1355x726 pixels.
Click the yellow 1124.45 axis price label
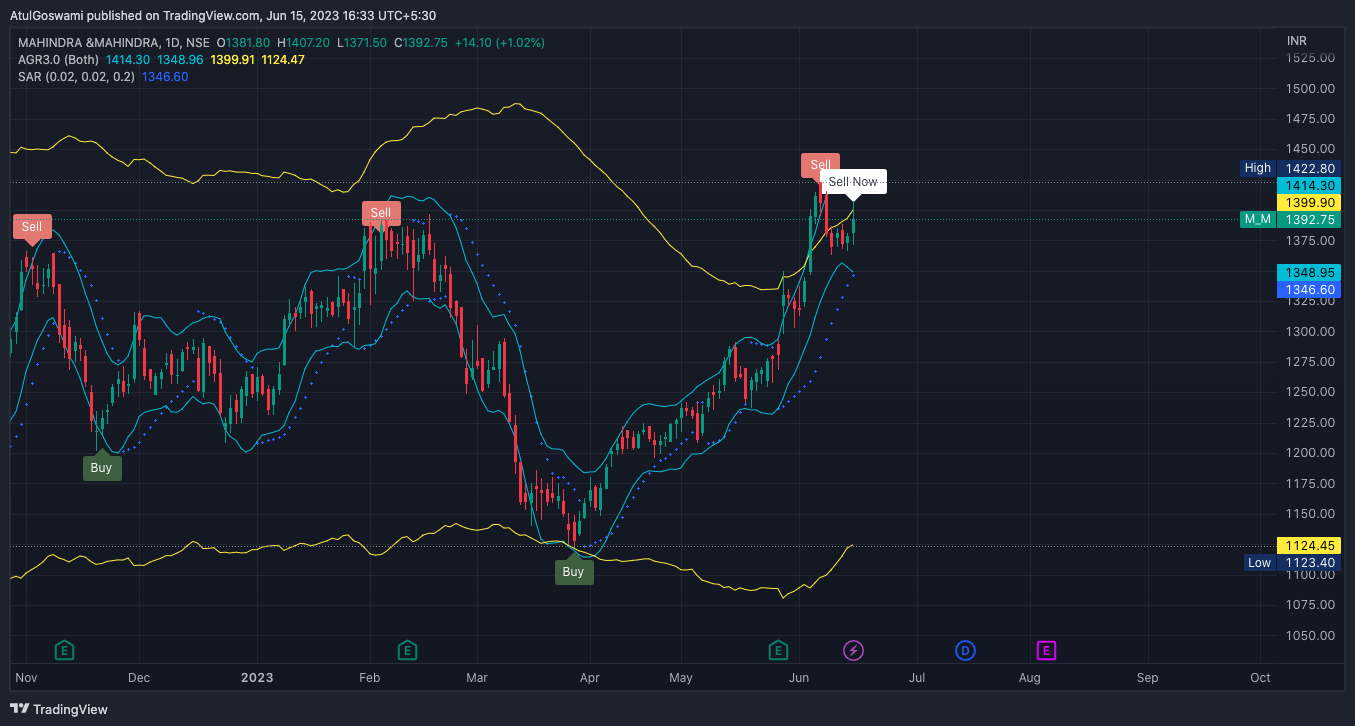click(x=1310, y=546)
